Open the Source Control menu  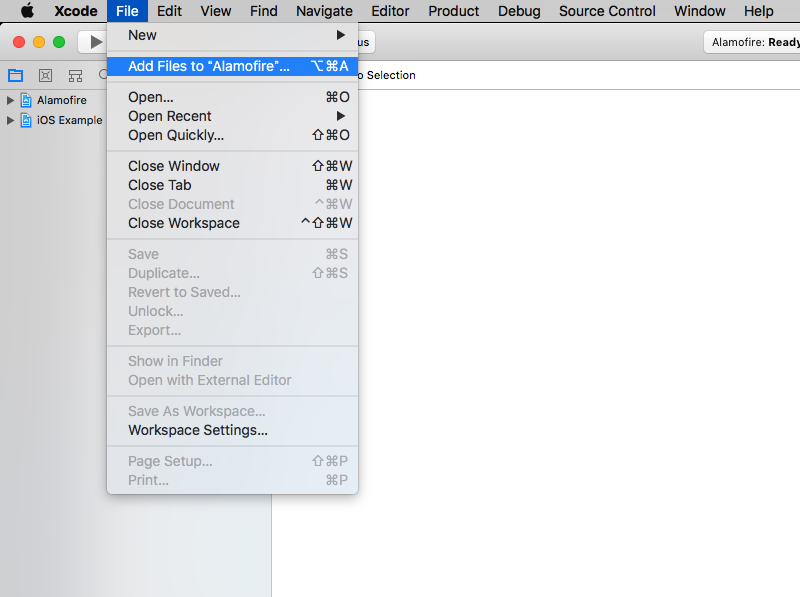607,11
